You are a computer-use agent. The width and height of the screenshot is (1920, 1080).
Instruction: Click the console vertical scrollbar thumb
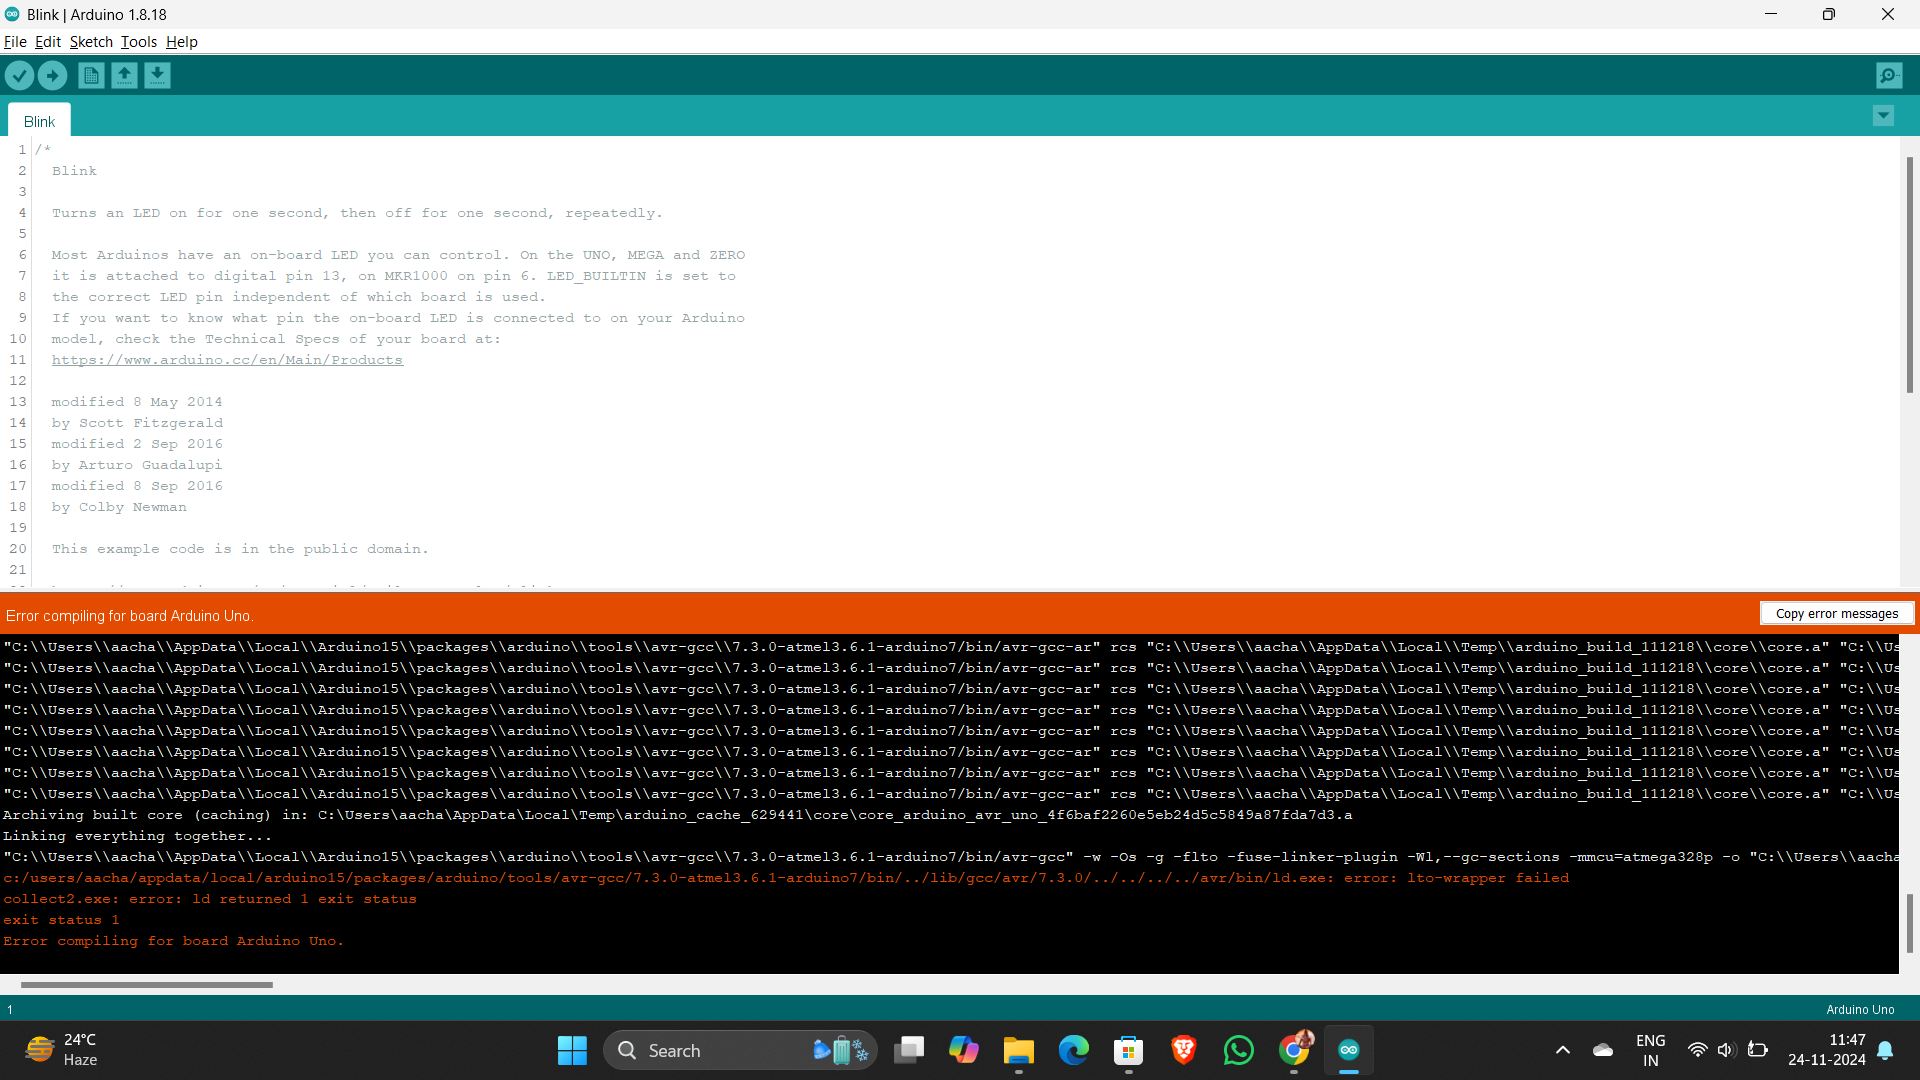[x=1909, y=923]
